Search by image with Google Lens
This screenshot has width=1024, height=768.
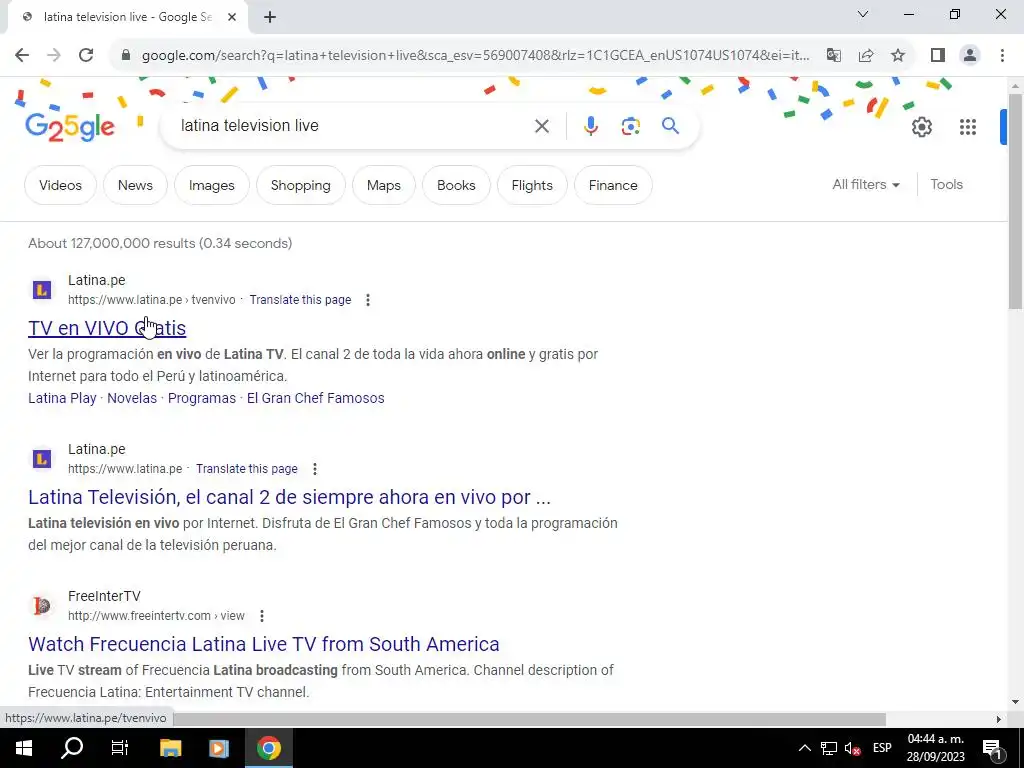(630, 126)
